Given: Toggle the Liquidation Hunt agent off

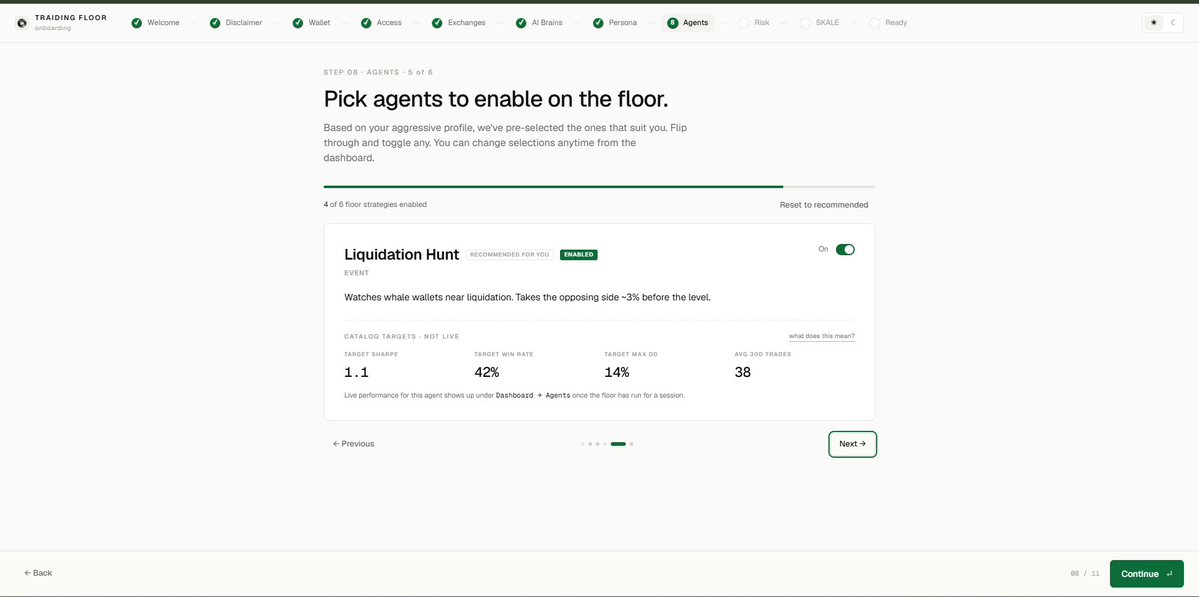Looking at the screenshot, I should 845,249.
